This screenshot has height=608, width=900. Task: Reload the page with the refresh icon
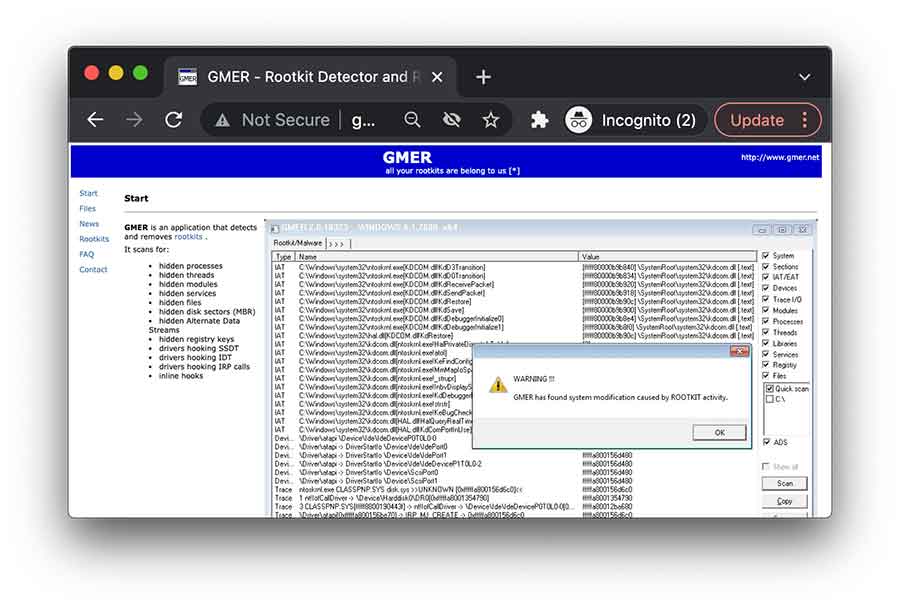click(173, 120)
